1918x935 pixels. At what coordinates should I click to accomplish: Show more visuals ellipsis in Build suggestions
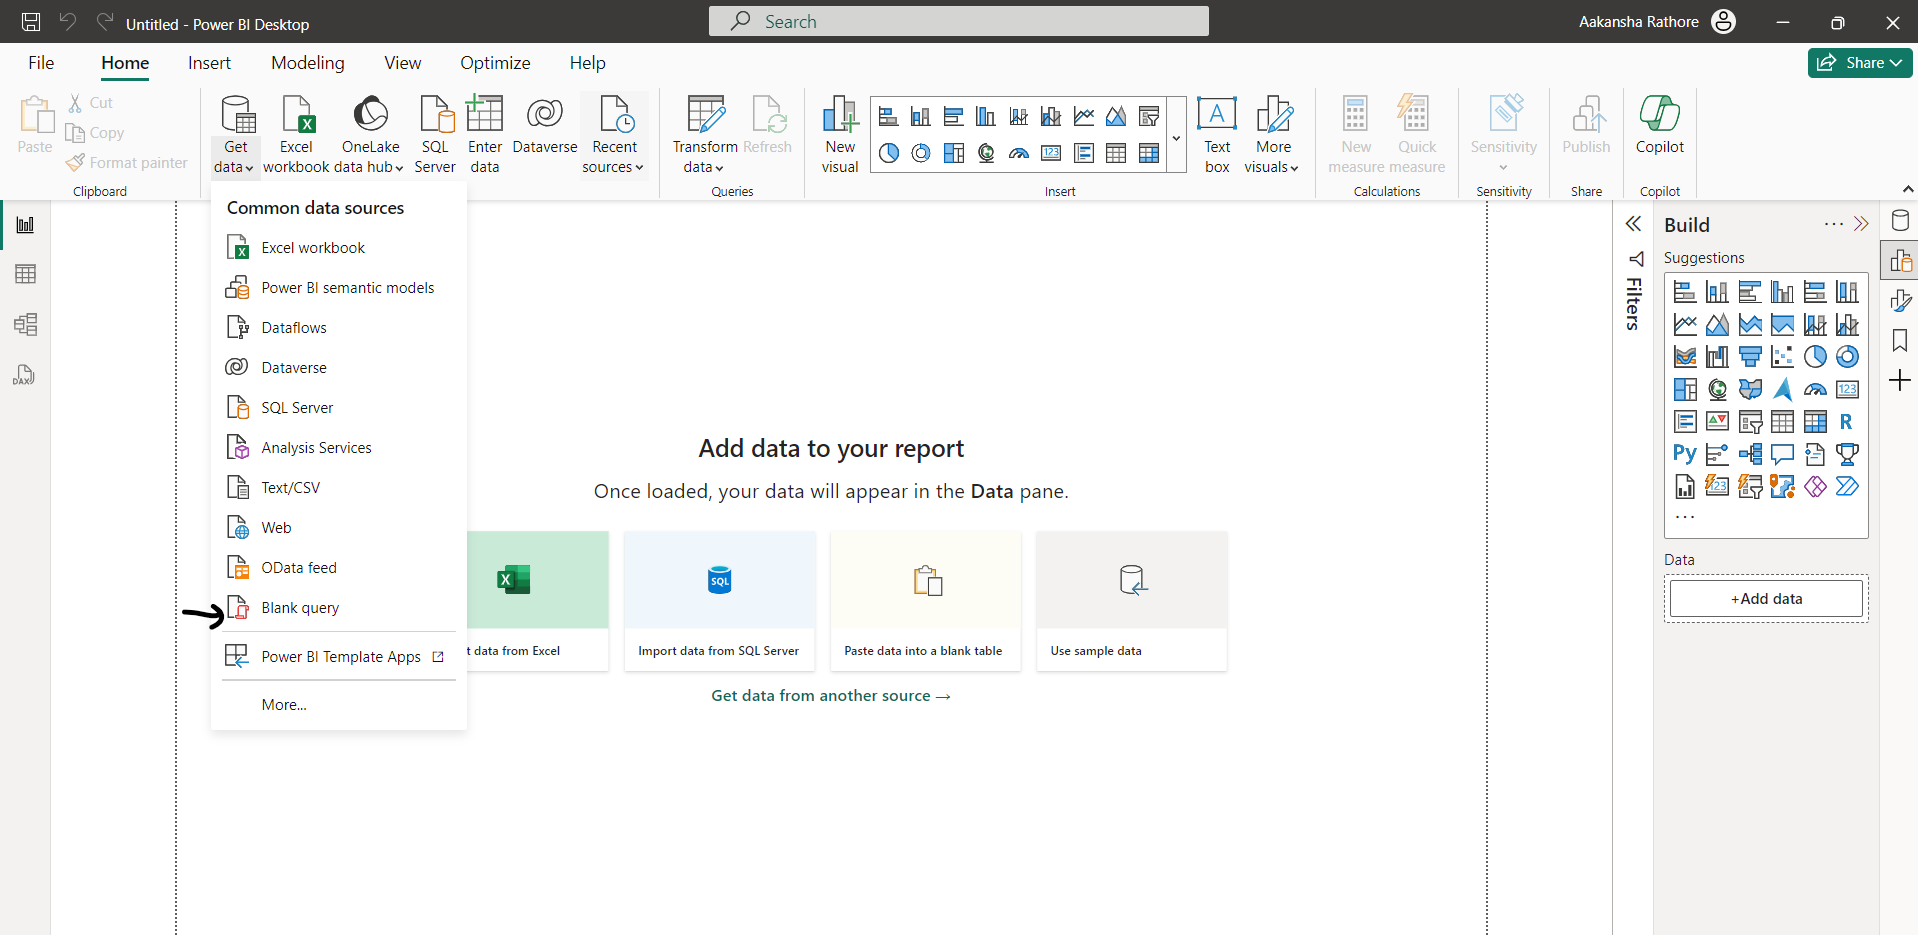coord(1685,517)
